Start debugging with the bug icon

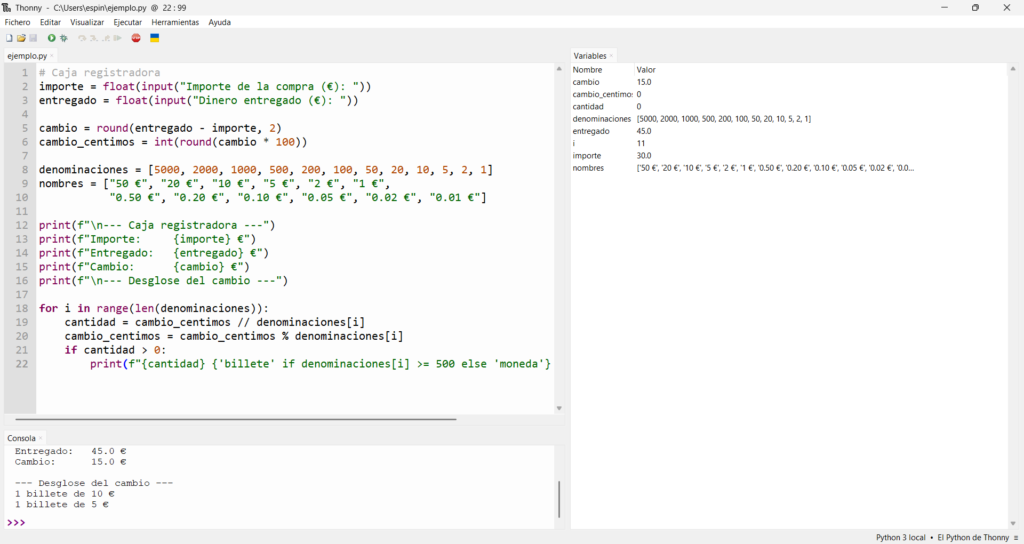[64, 38]
